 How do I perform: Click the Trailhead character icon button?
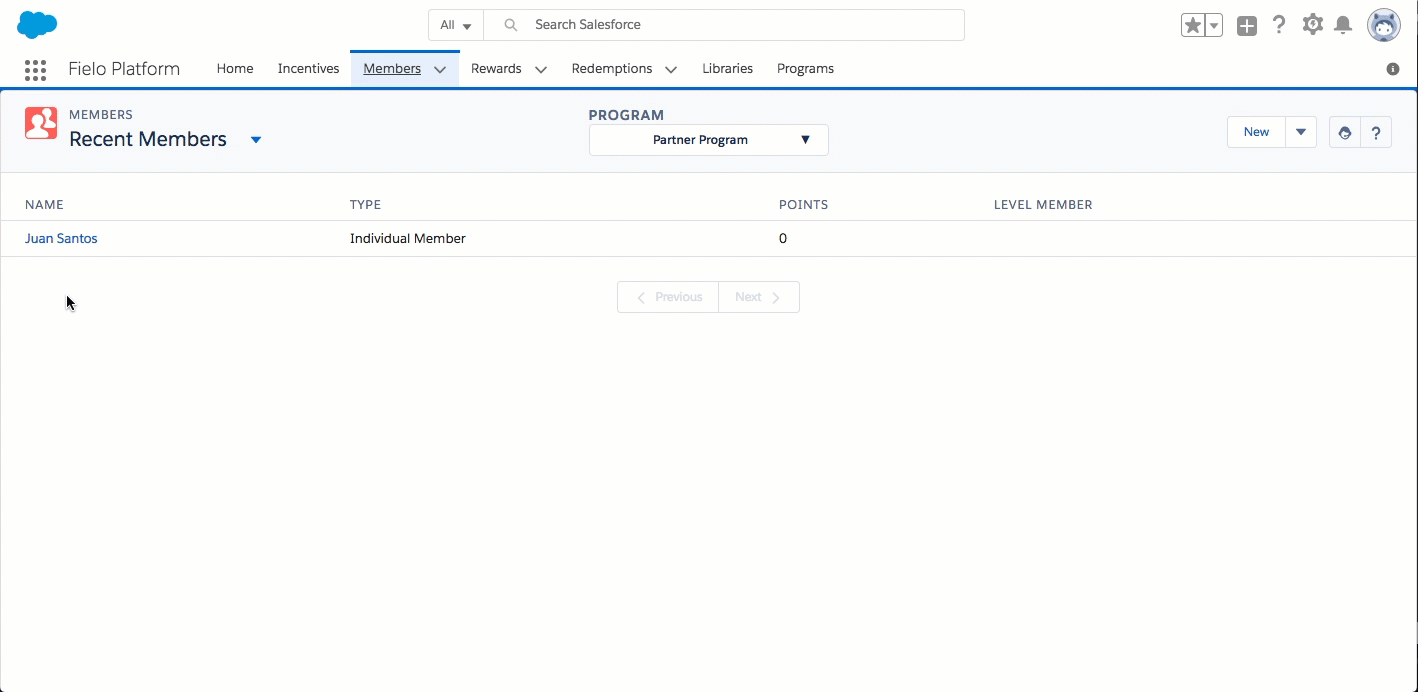click(x=1345, y=132)
